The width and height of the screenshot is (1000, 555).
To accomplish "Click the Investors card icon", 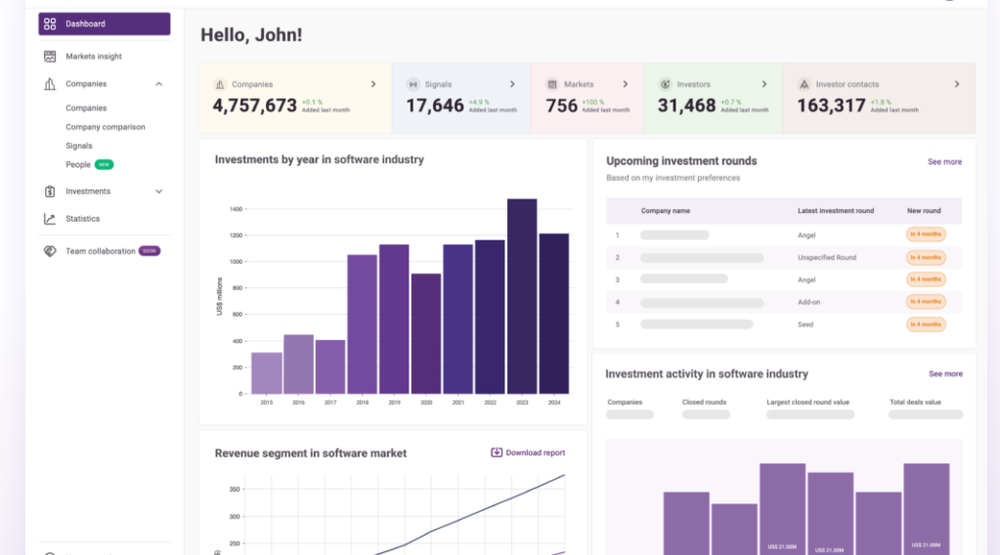I will pyautogui.click(x=665, y=84).
